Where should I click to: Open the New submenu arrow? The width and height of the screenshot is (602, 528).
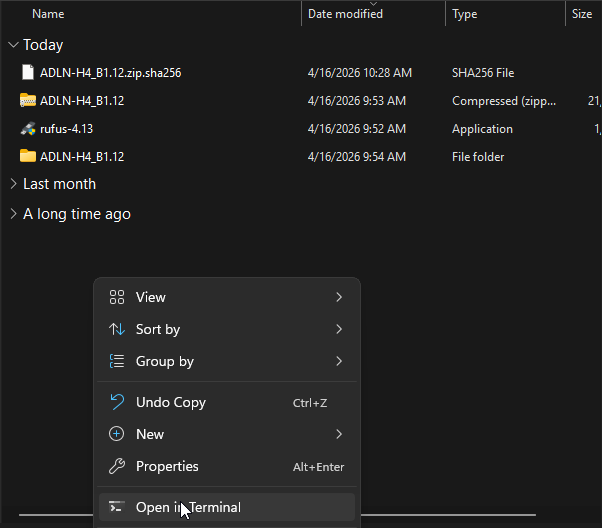click(x=339, y=434)
